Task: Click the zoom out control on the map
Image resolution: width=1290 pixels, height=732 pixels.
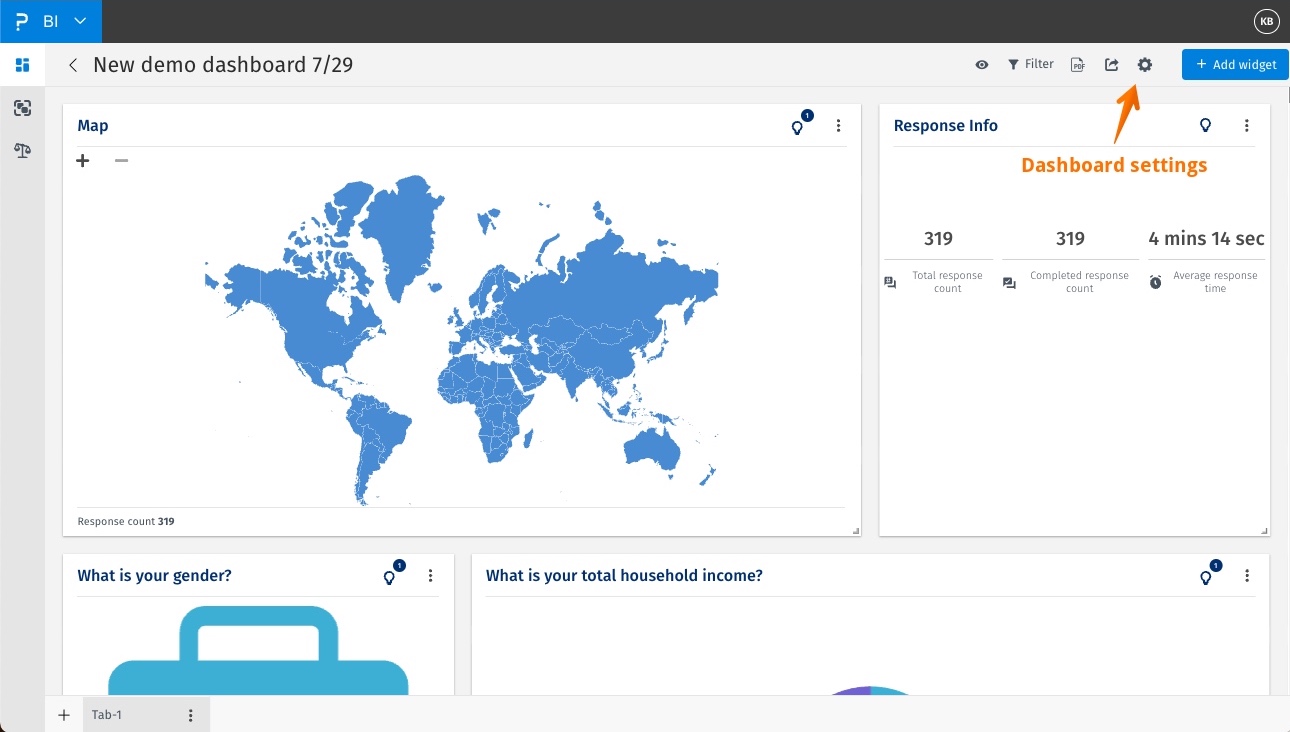Action: [x=121, y=160]
